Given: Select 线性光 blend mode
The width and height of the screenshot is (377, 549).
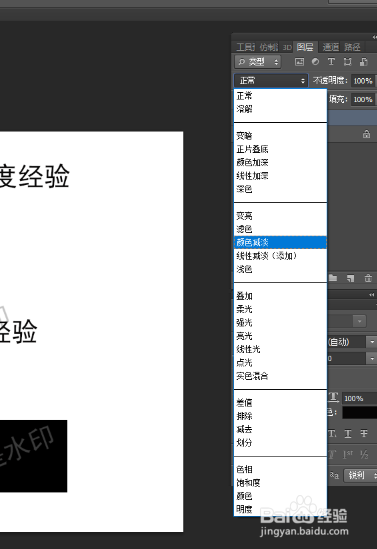Looking at the screenshot, I should (280, 349).
